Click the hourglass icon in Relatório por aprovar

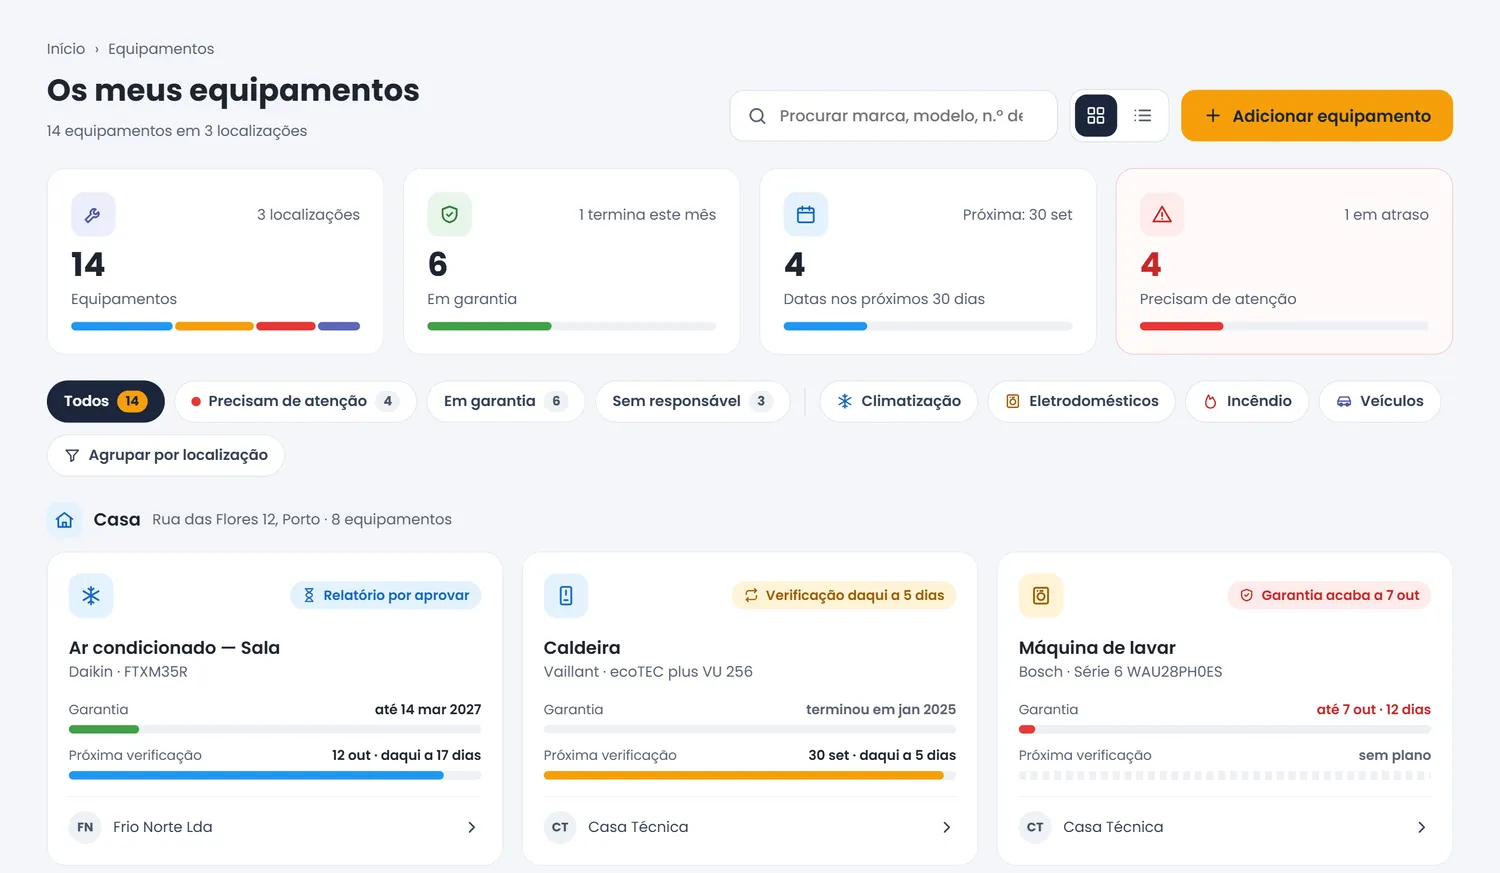(x=309, y=595)
